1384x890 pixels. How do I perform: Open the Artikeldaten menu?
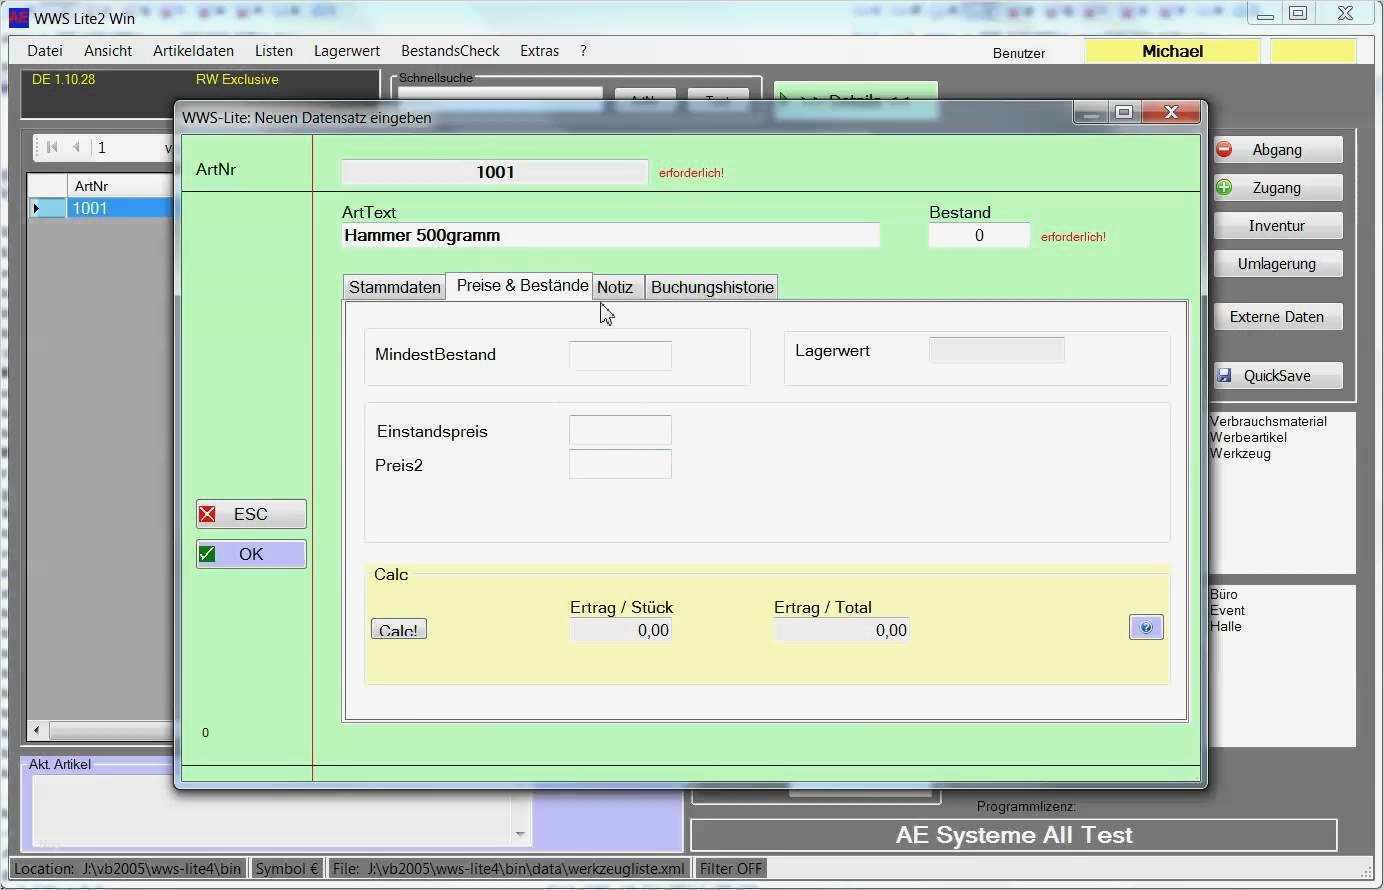pyautogui.click(x=193, y=51)
